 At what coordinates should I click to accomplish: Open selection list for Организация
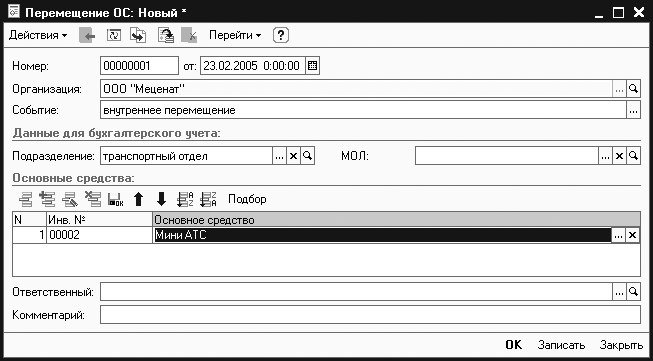click(619, 89)
